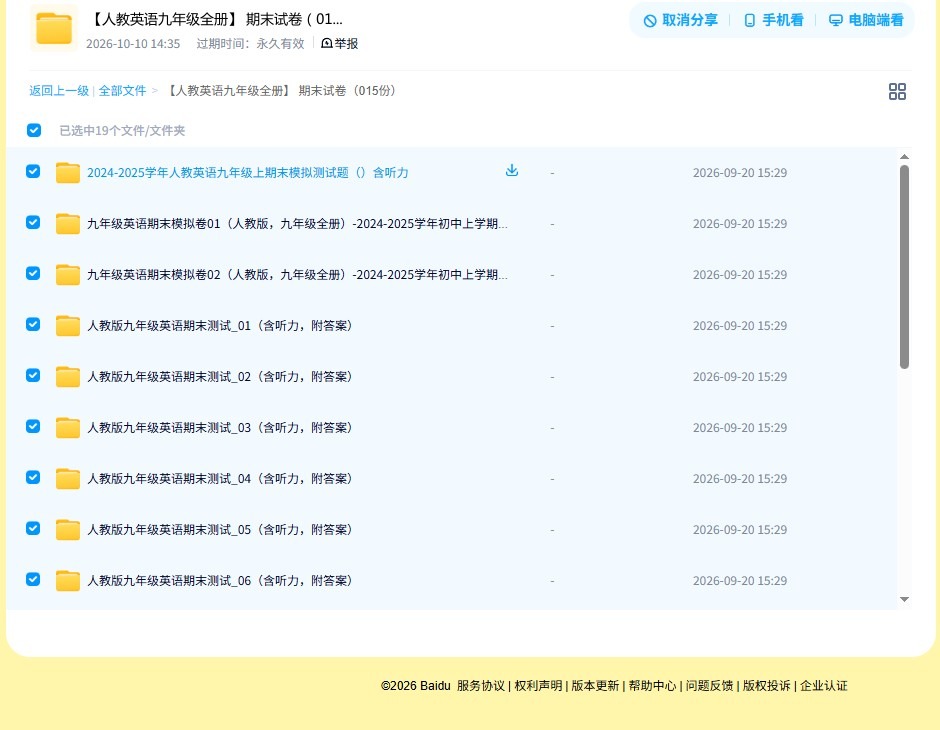Uncheck the 期末测试_06 checkbox

click(x=33, y=579)
